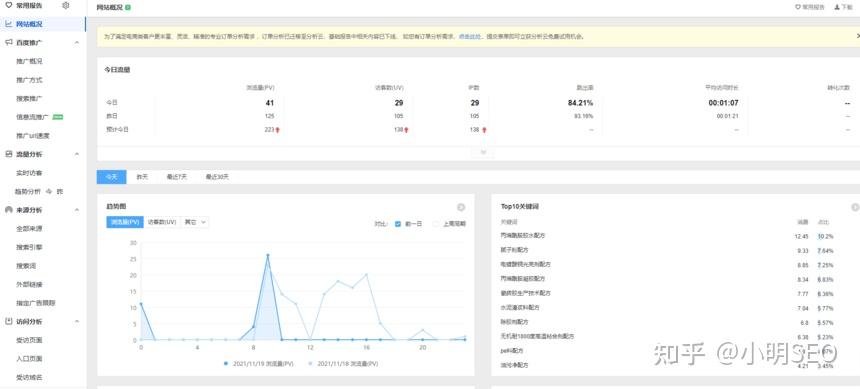The height and width of the screenshot is (389, 860).
Task: Select the 昨天 date tab
Action: (142, 177)
